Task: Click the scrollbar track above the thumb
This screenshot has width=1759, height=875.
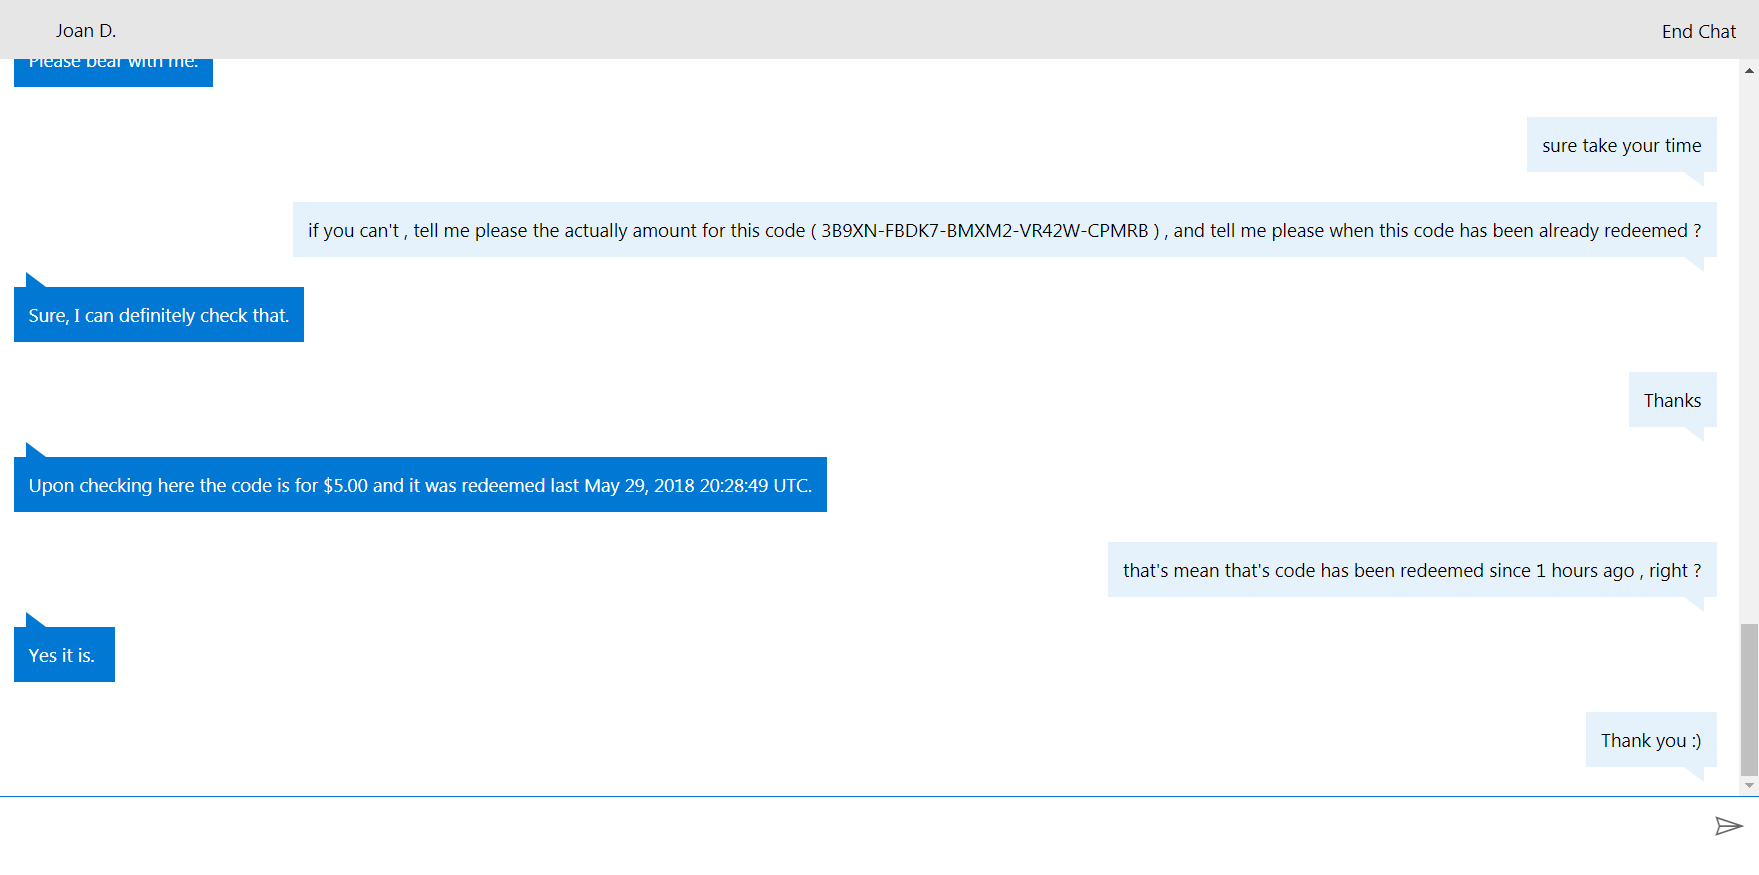Action: click(x=1749, y=350)
